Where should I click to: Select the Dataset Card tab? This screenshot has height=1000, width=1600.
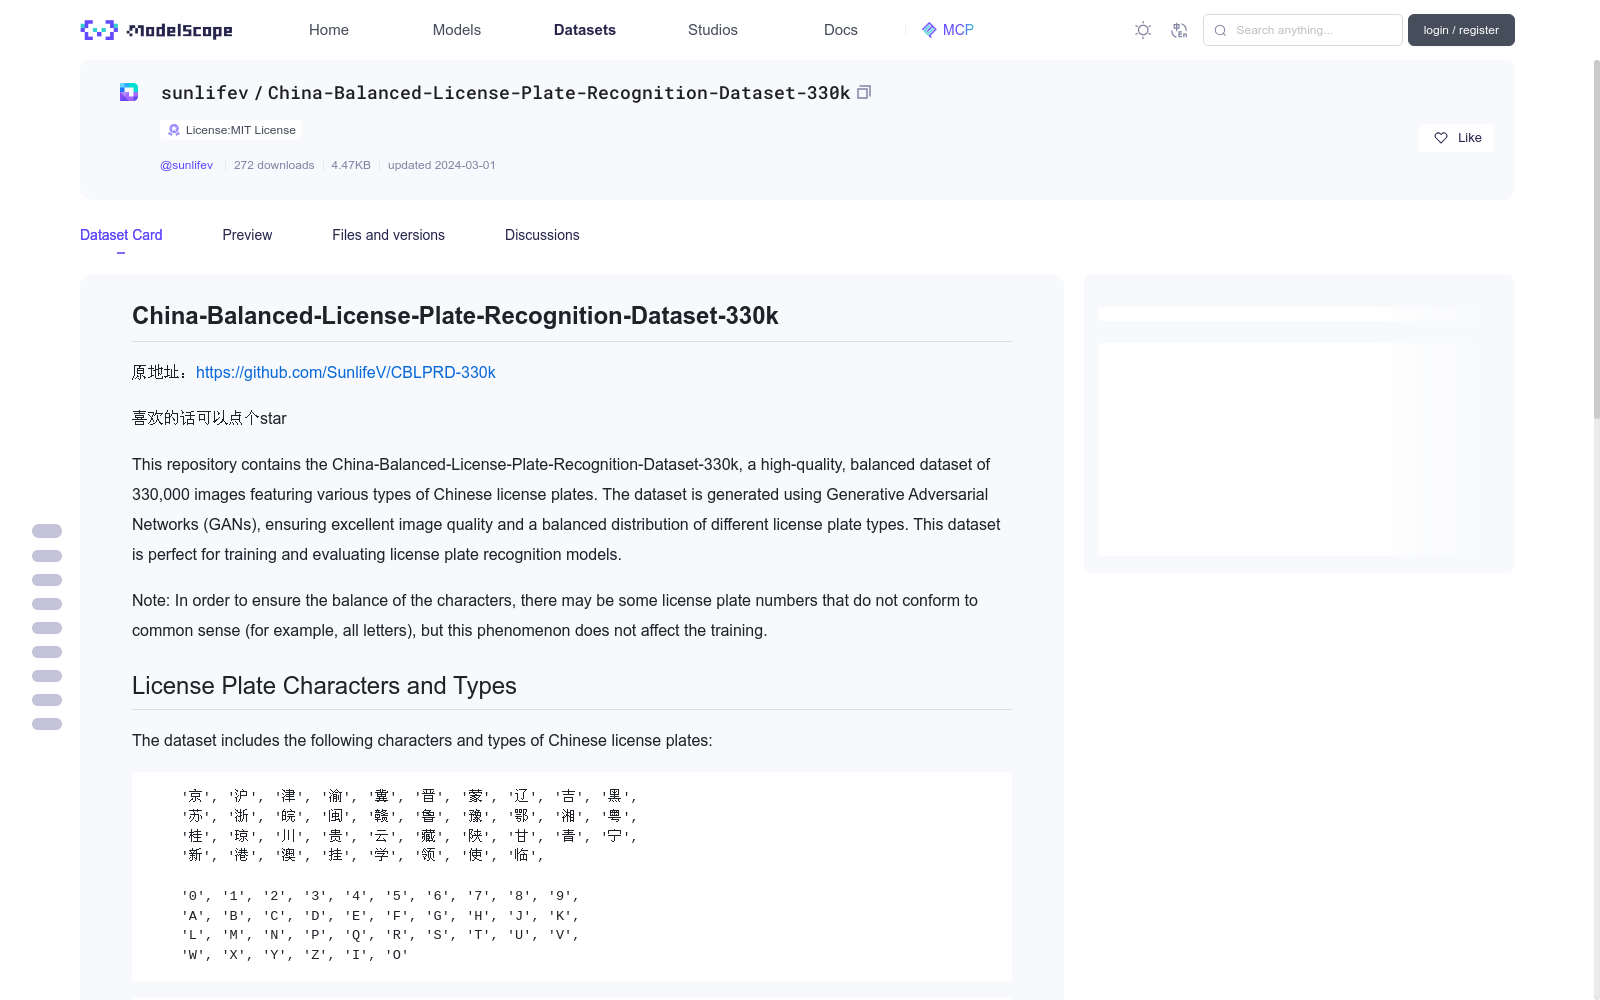click(121, 235)
